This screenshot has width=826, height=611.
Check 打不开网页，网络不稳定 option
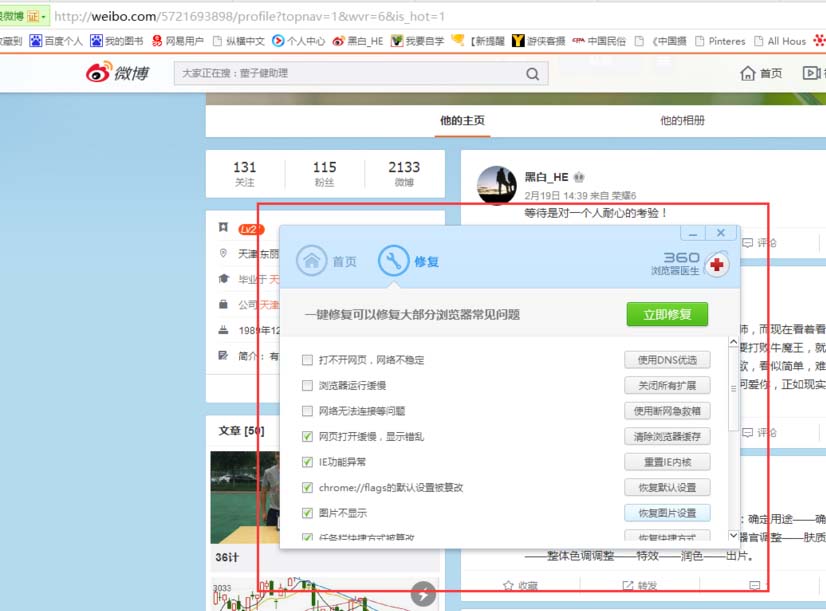[307, 360]
